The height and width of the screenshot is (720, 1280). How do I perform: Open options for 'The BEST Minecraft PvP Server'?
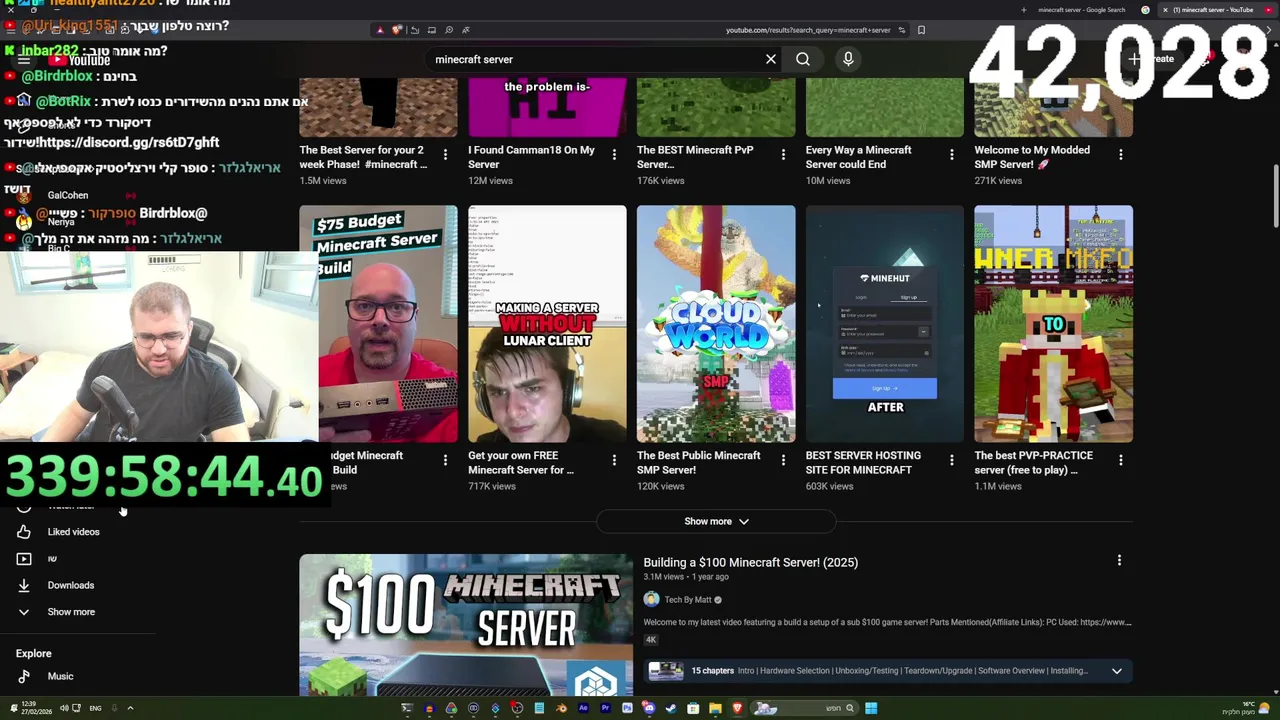pyautogui.click(x=783, y=155)
